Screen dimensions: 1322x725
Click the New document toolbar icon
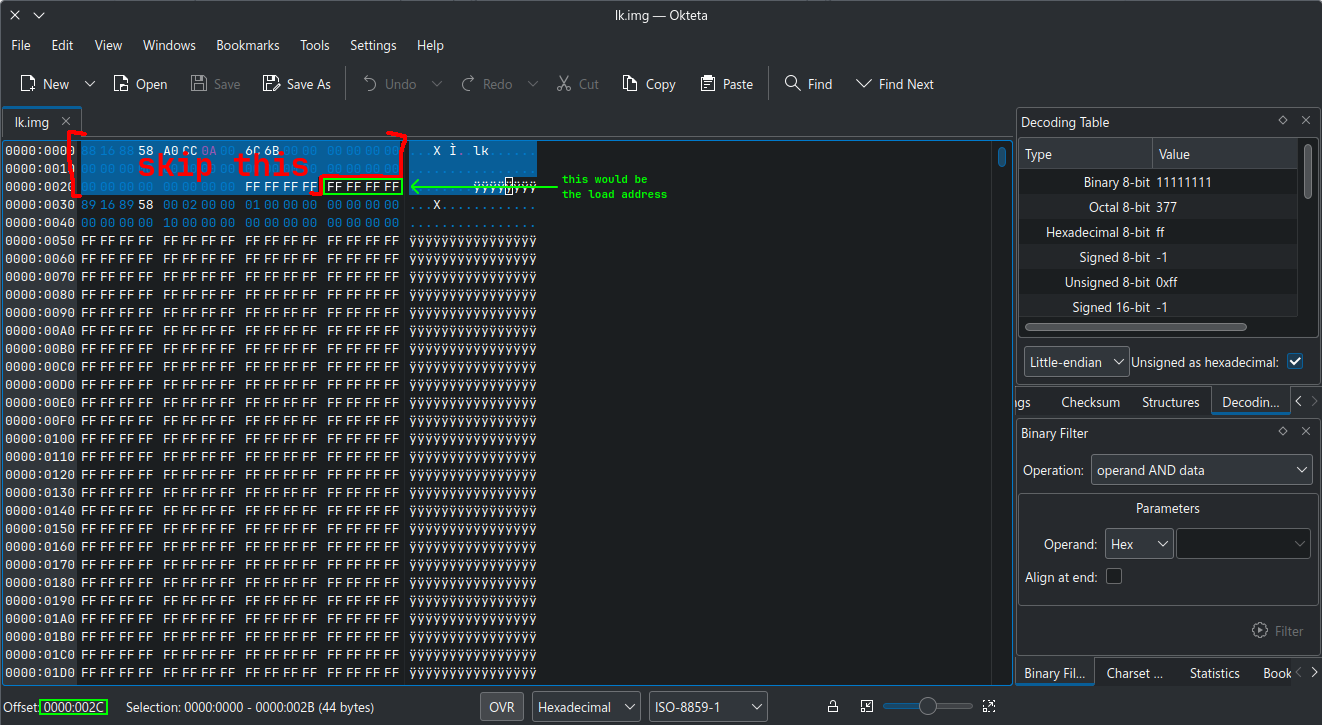pyautogui.click(x=29, y=84)
